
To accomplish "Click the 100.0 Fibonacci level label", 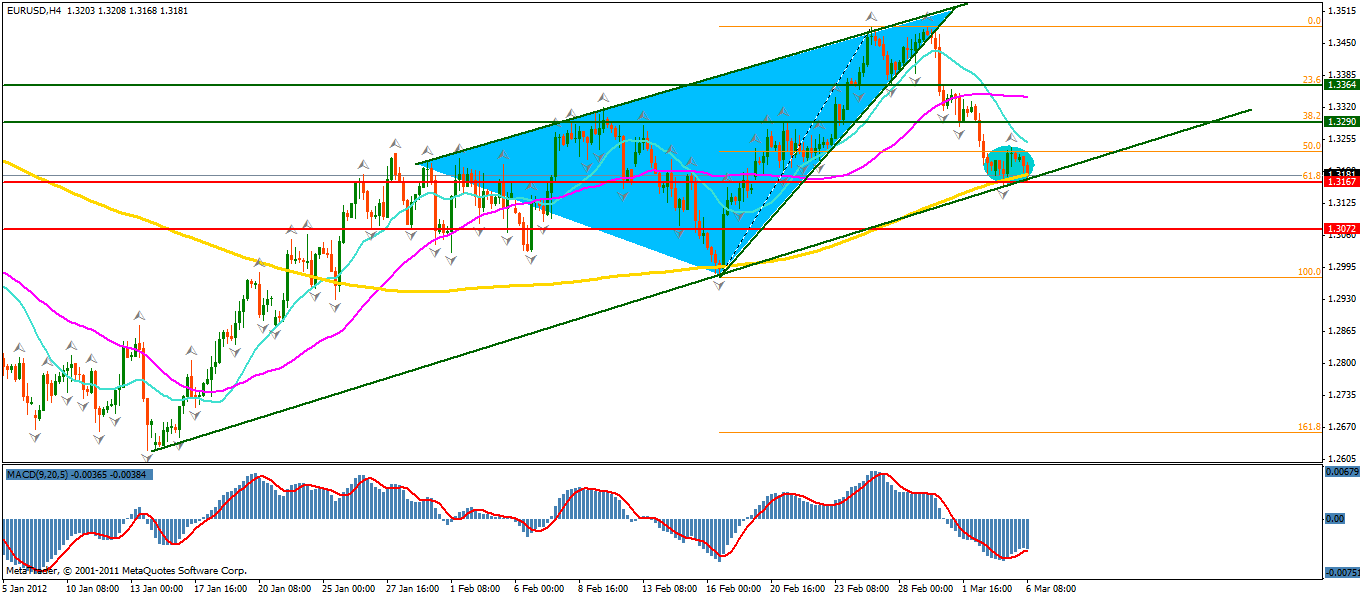I will [1308, 271].
